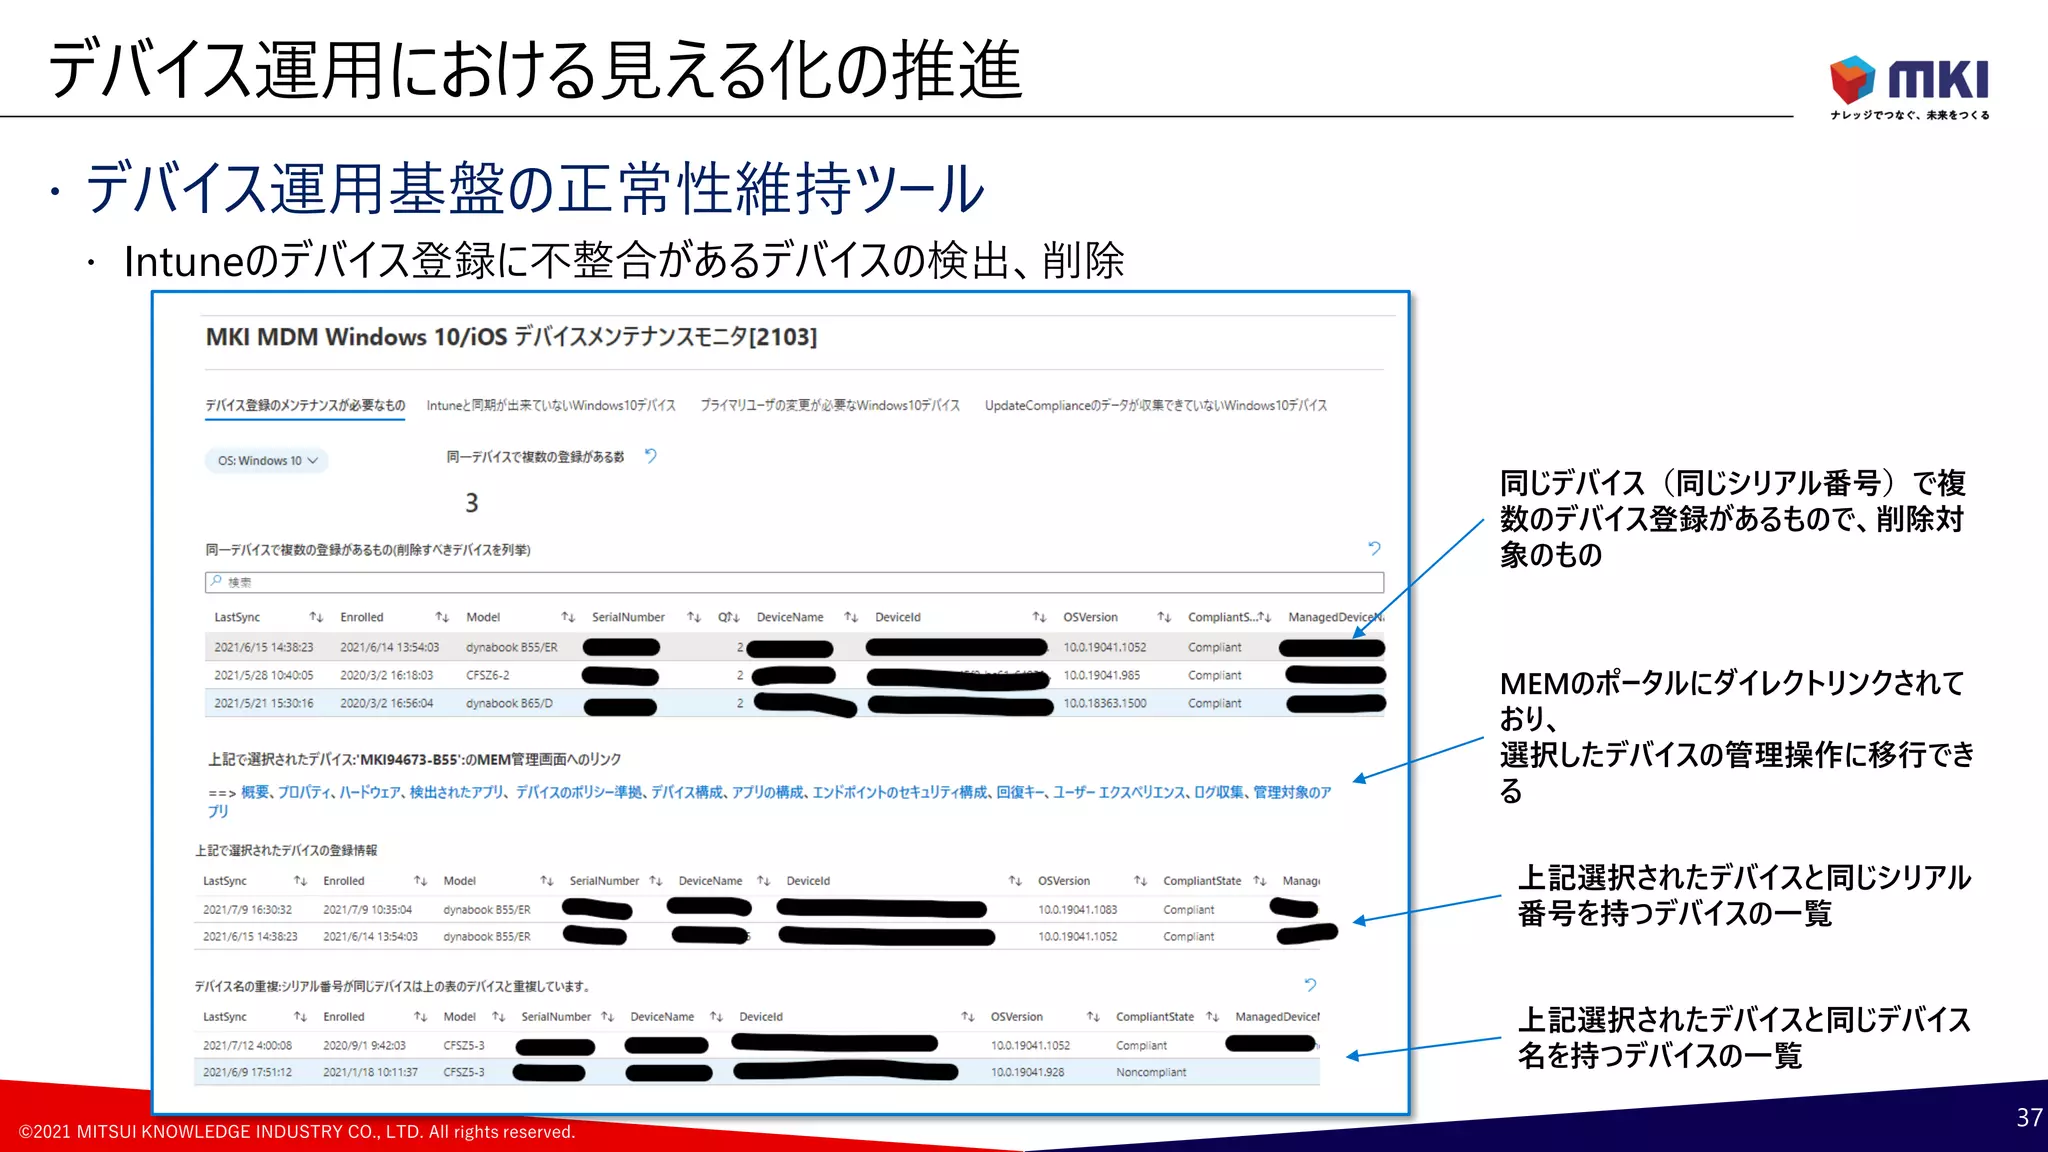Sort デバイス名の重複 table by OSVersion arrows
The height and width of the screenshot is (1152, 2048).
point(1093,1017)
